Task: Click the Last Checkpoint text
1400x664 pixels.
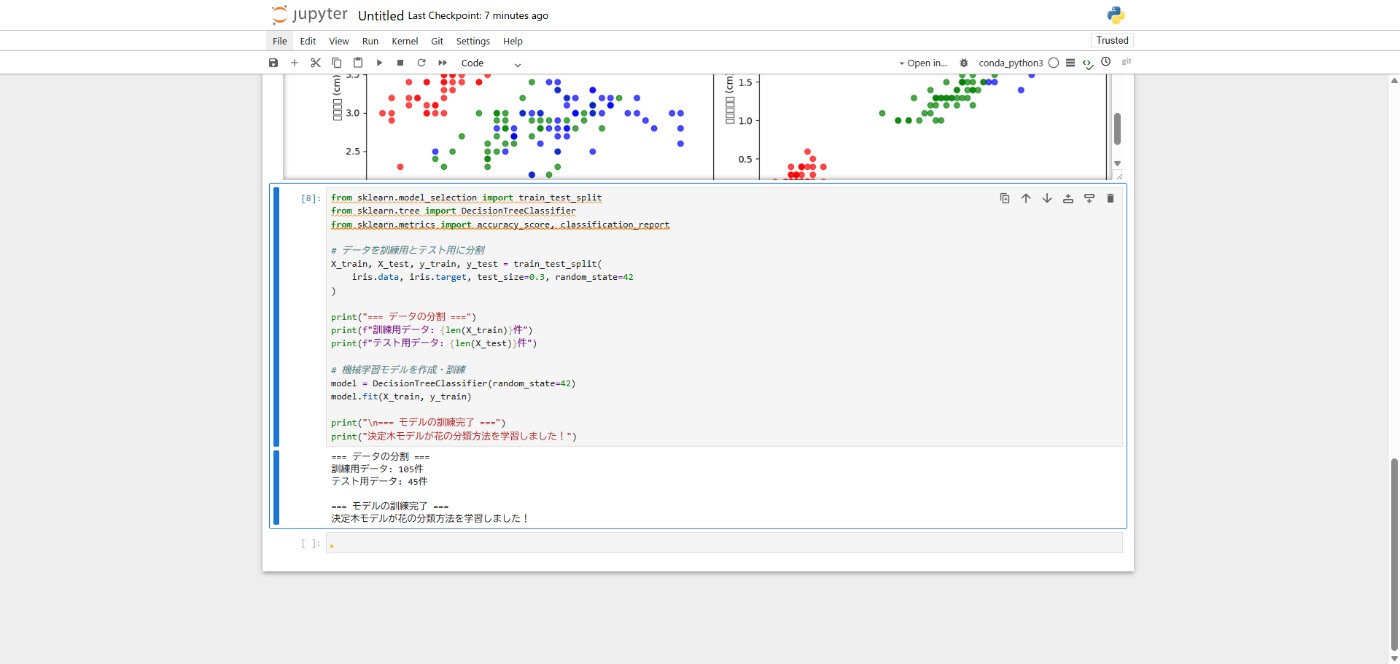Action: 478,16
